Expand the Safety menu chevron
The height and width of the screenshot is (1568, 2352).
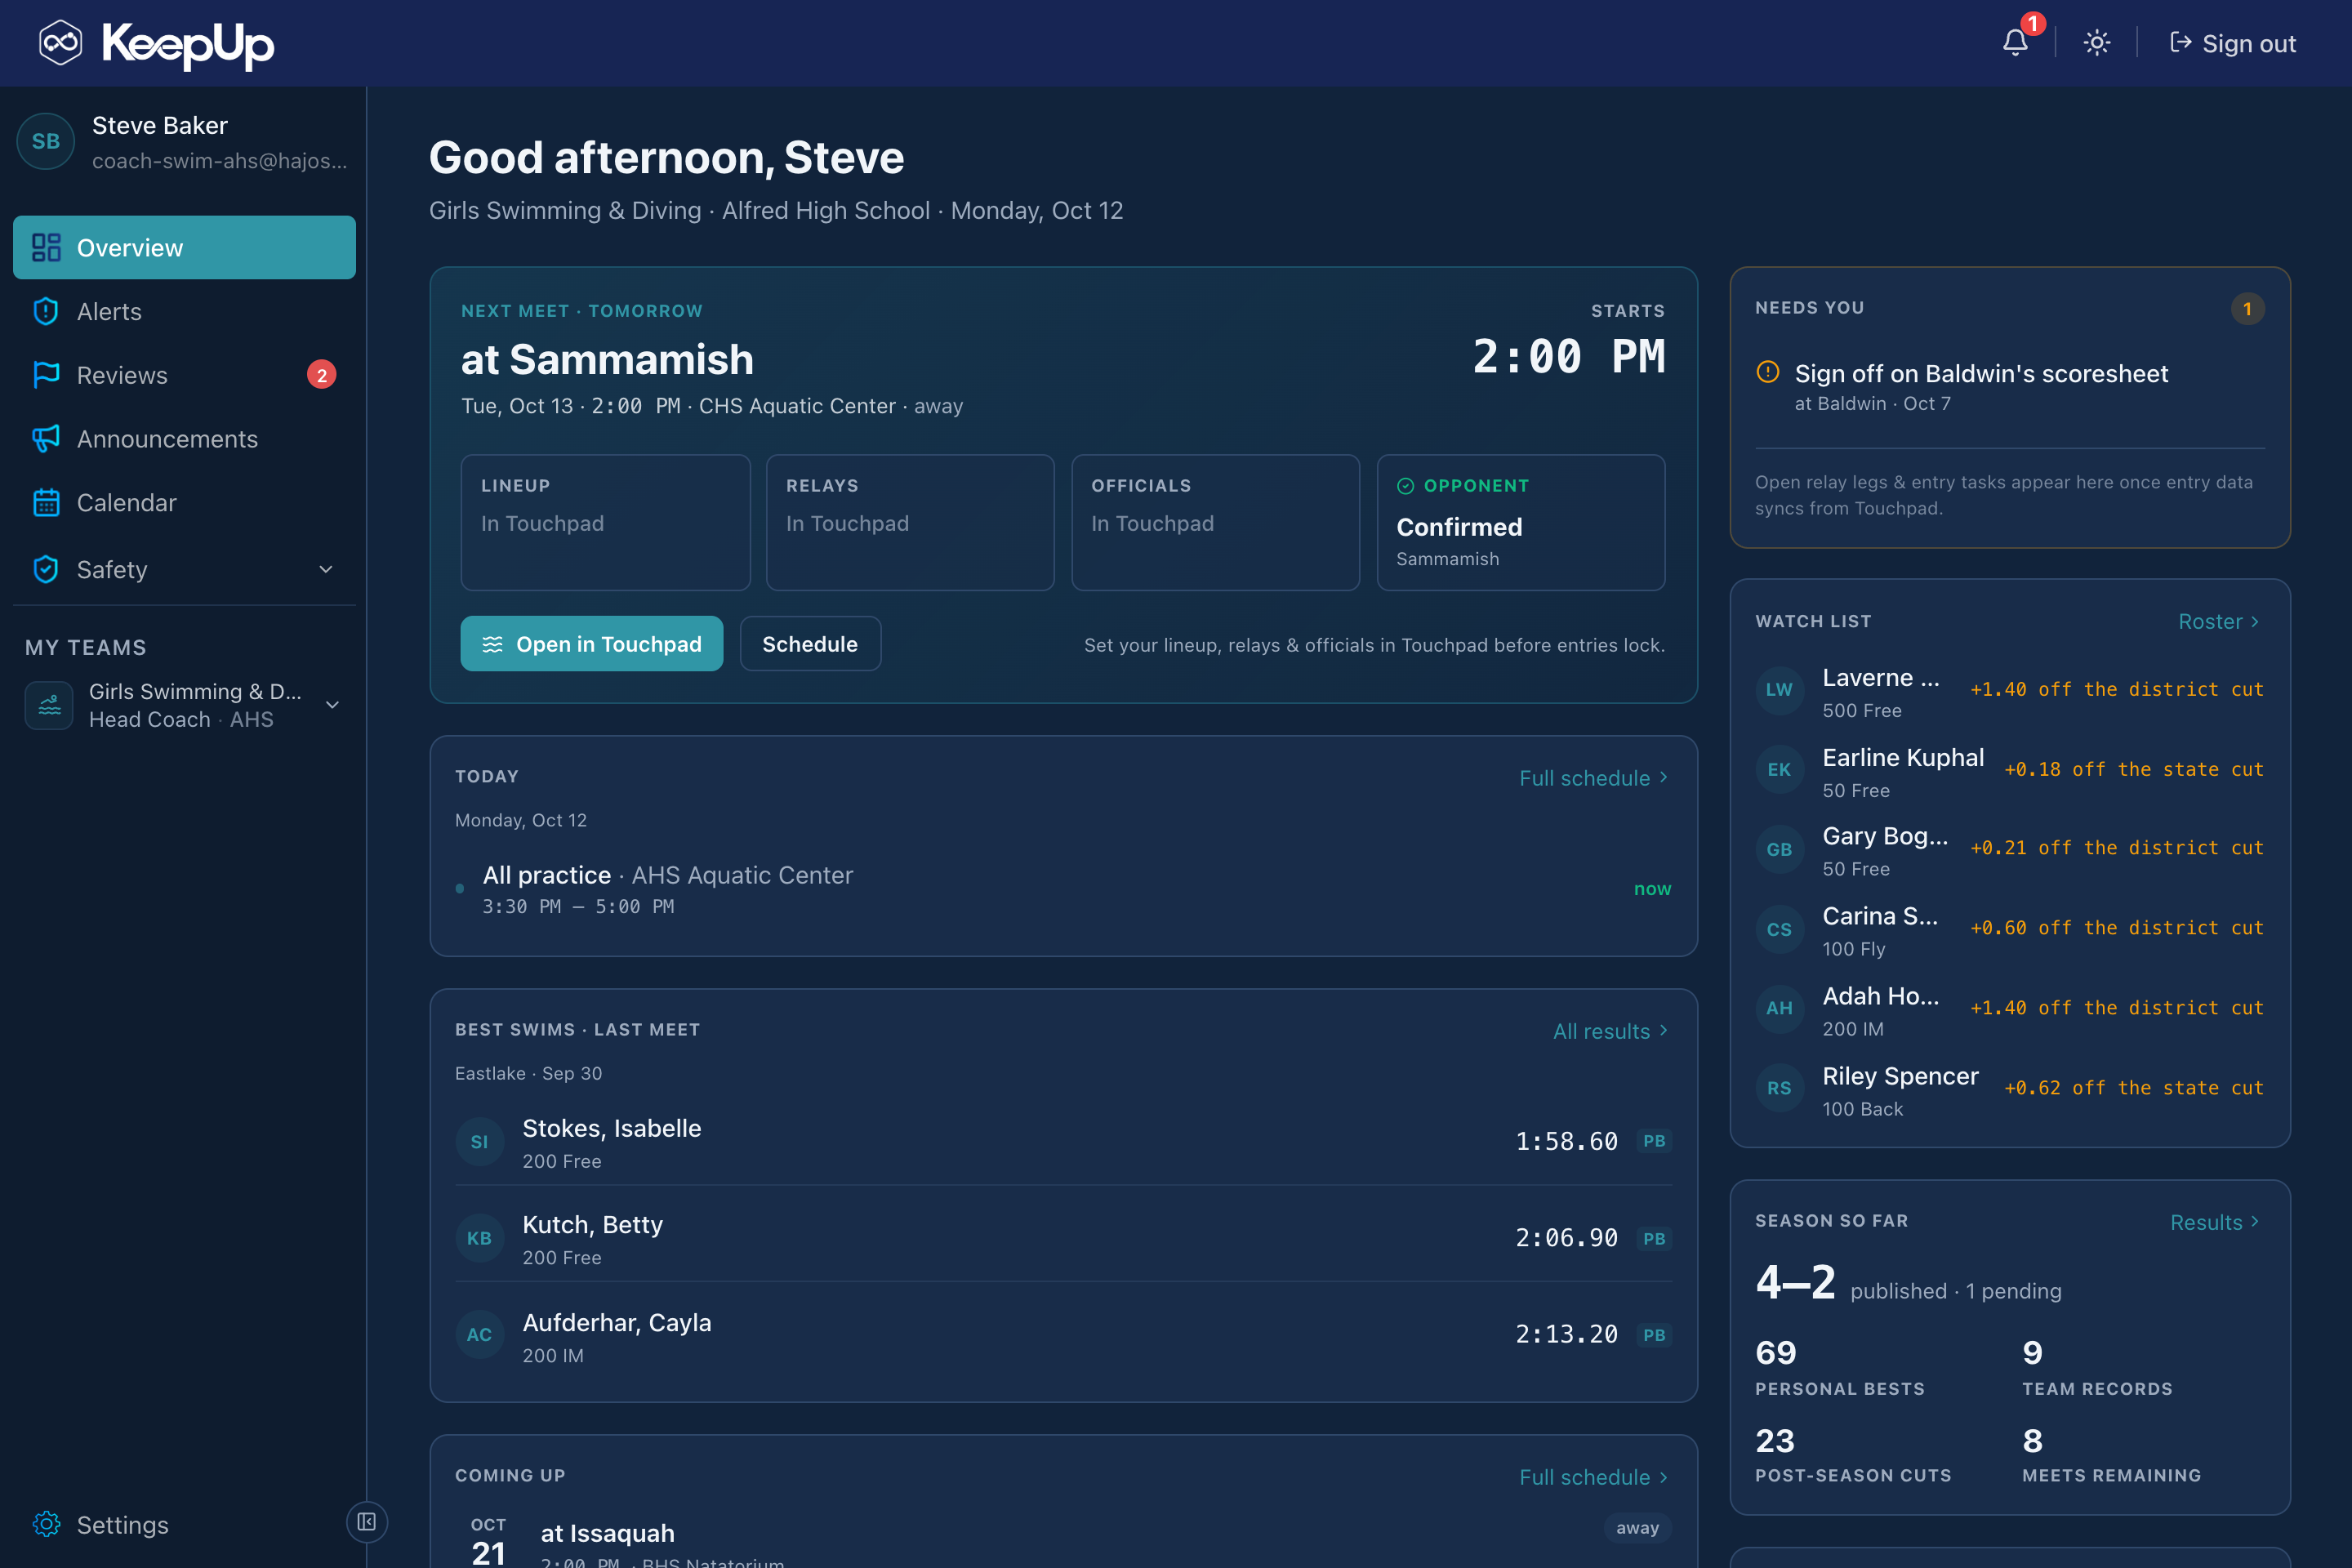pos(326,569)
